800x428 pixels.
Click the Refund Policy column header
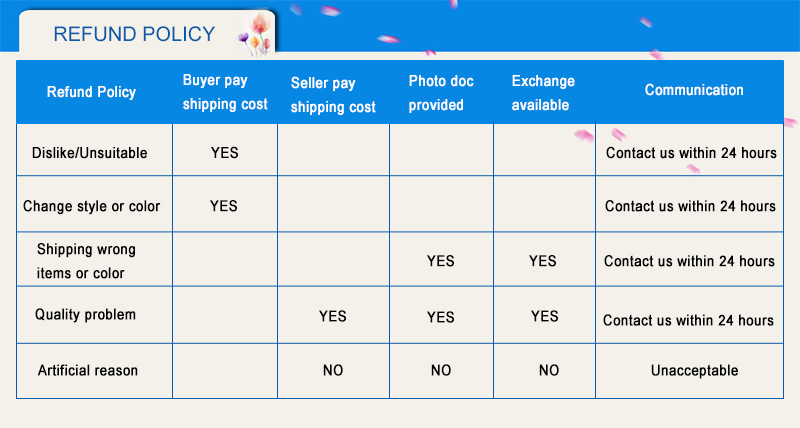tap(91, 92)
